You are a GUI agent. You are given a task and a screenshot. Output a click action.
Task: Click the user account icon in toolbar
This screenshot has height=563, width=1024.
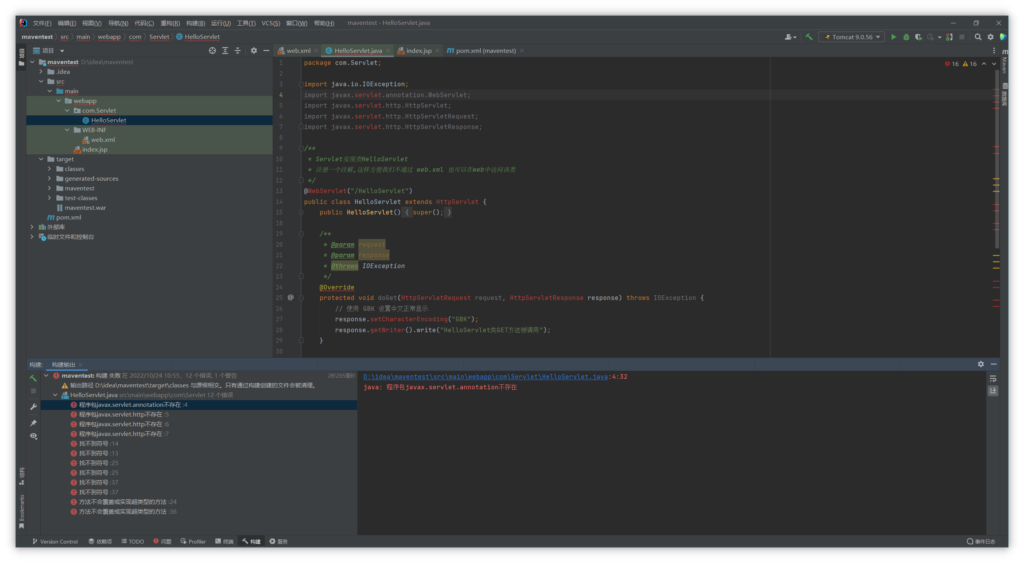[x=790, y=37]
